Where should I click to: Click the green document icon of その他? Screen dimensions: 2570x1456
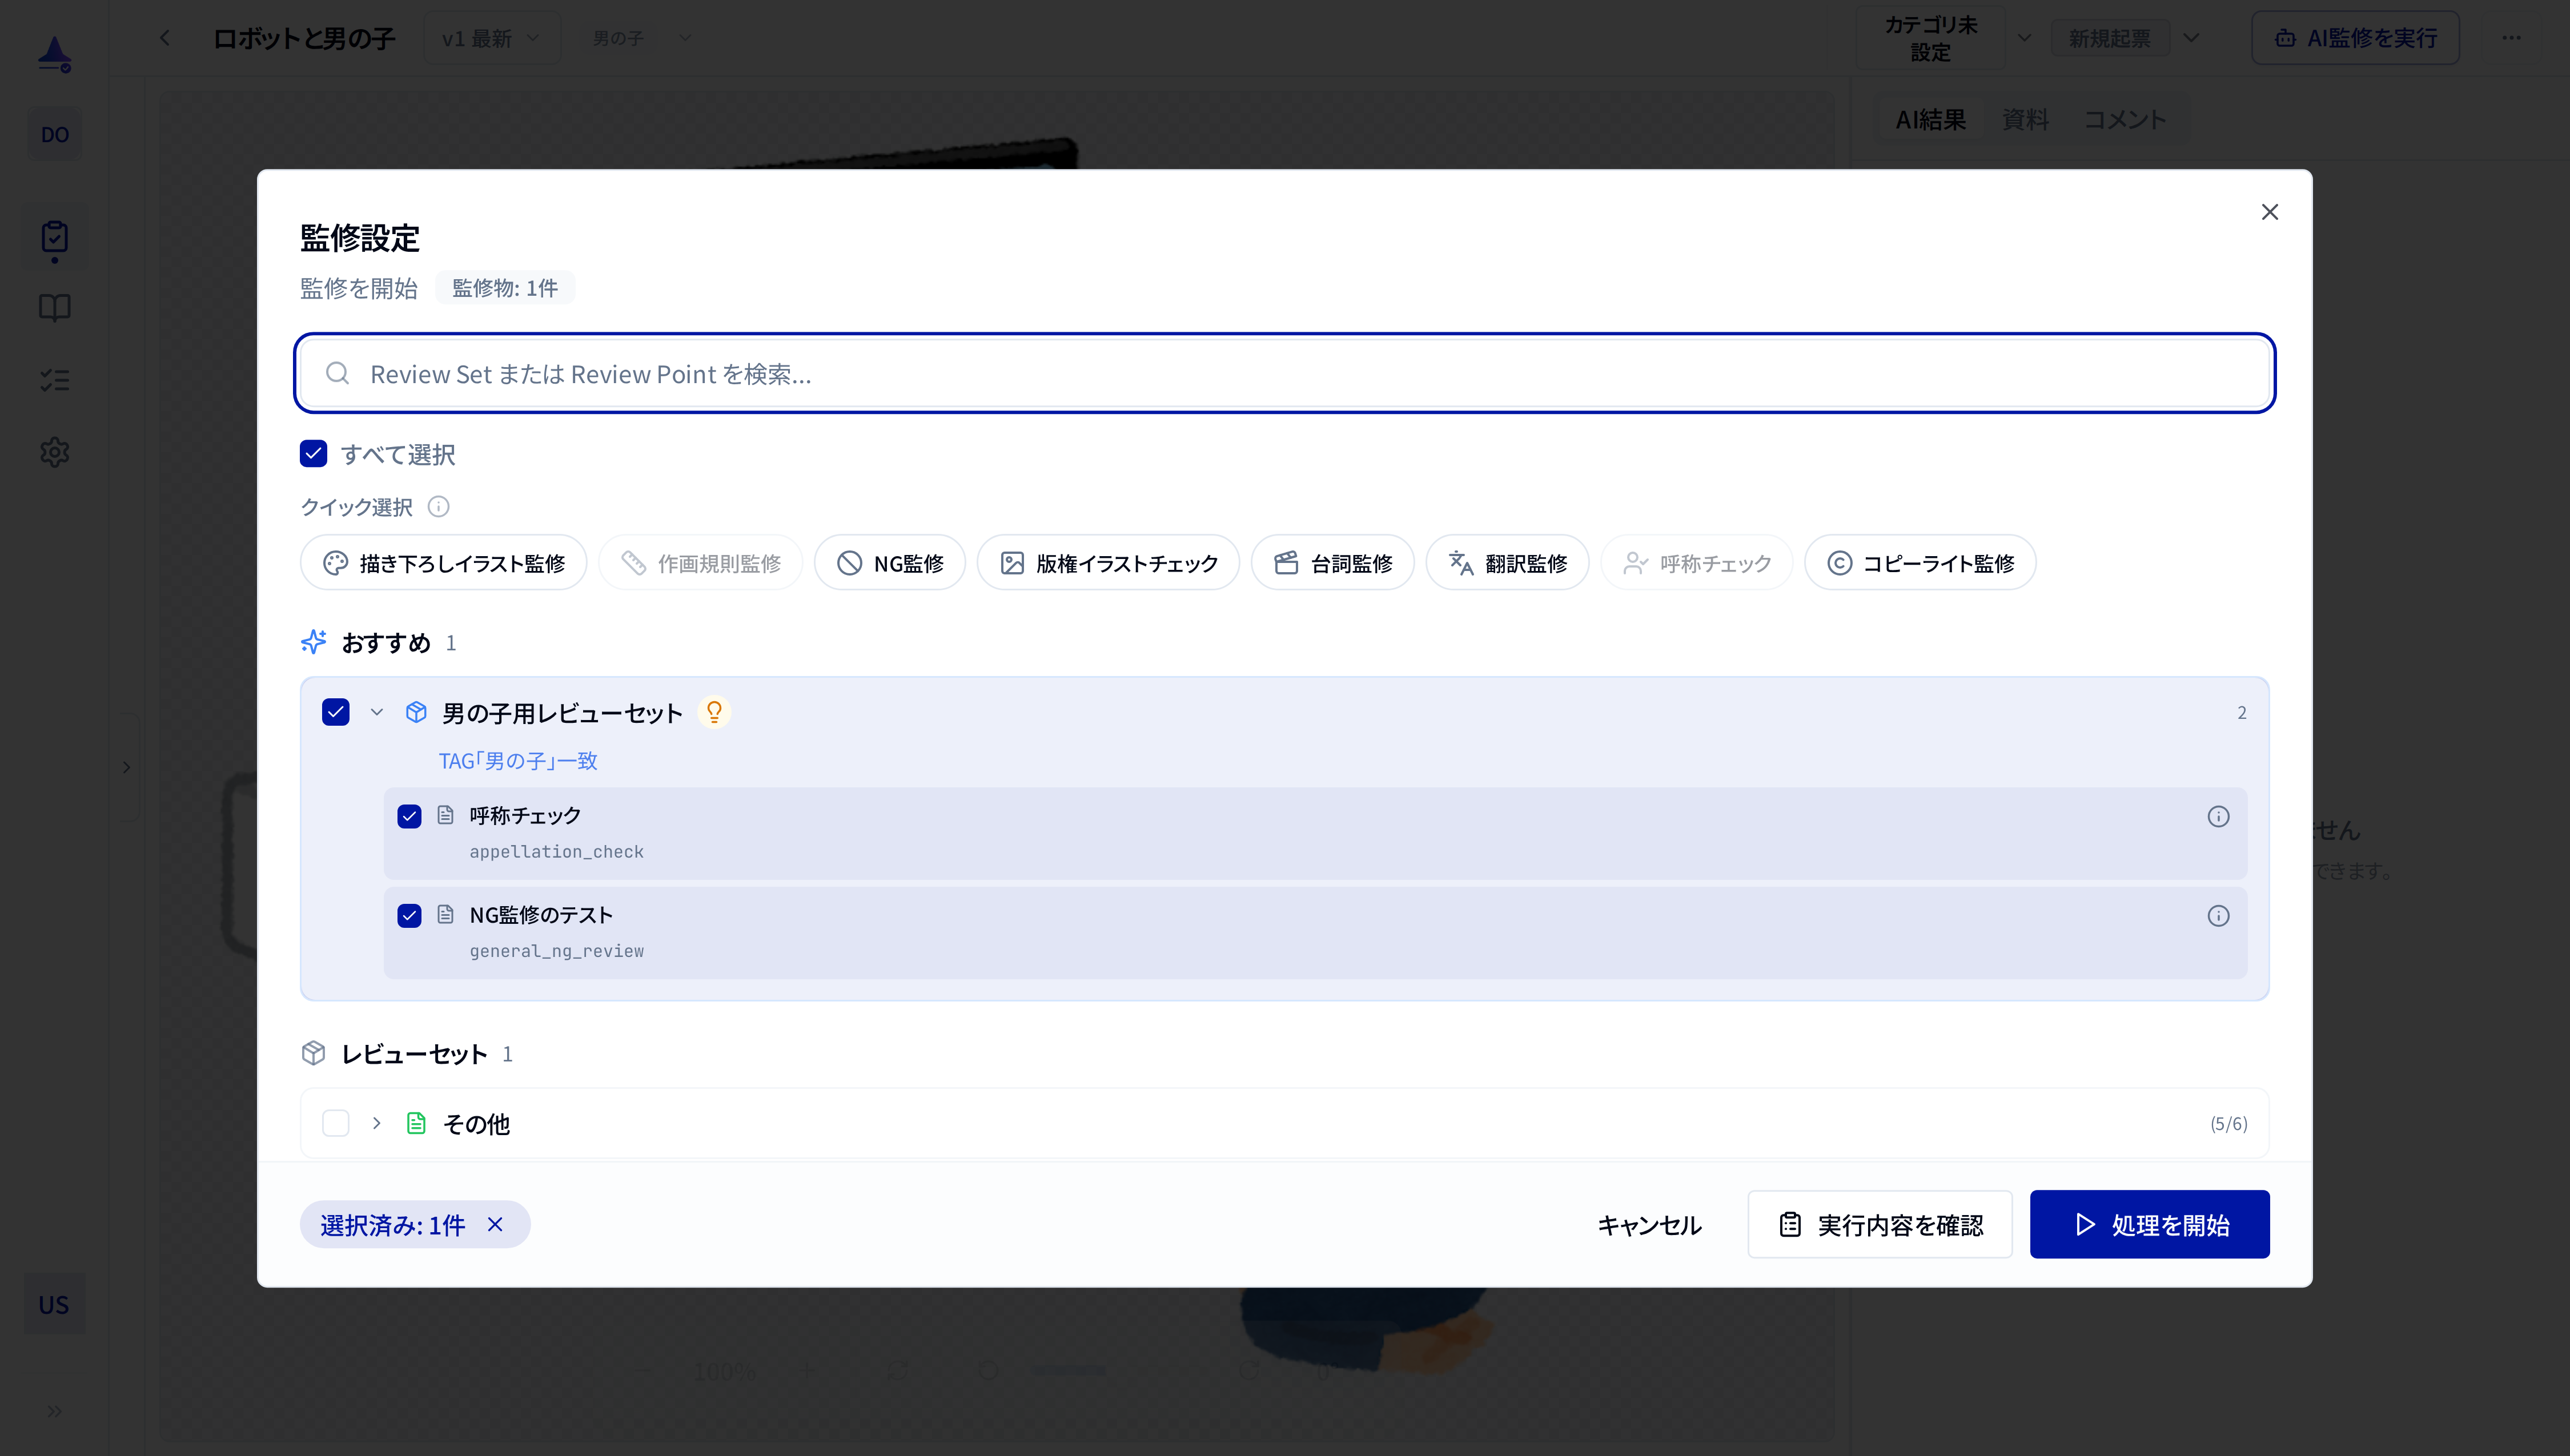click(x=416, y=1123)
